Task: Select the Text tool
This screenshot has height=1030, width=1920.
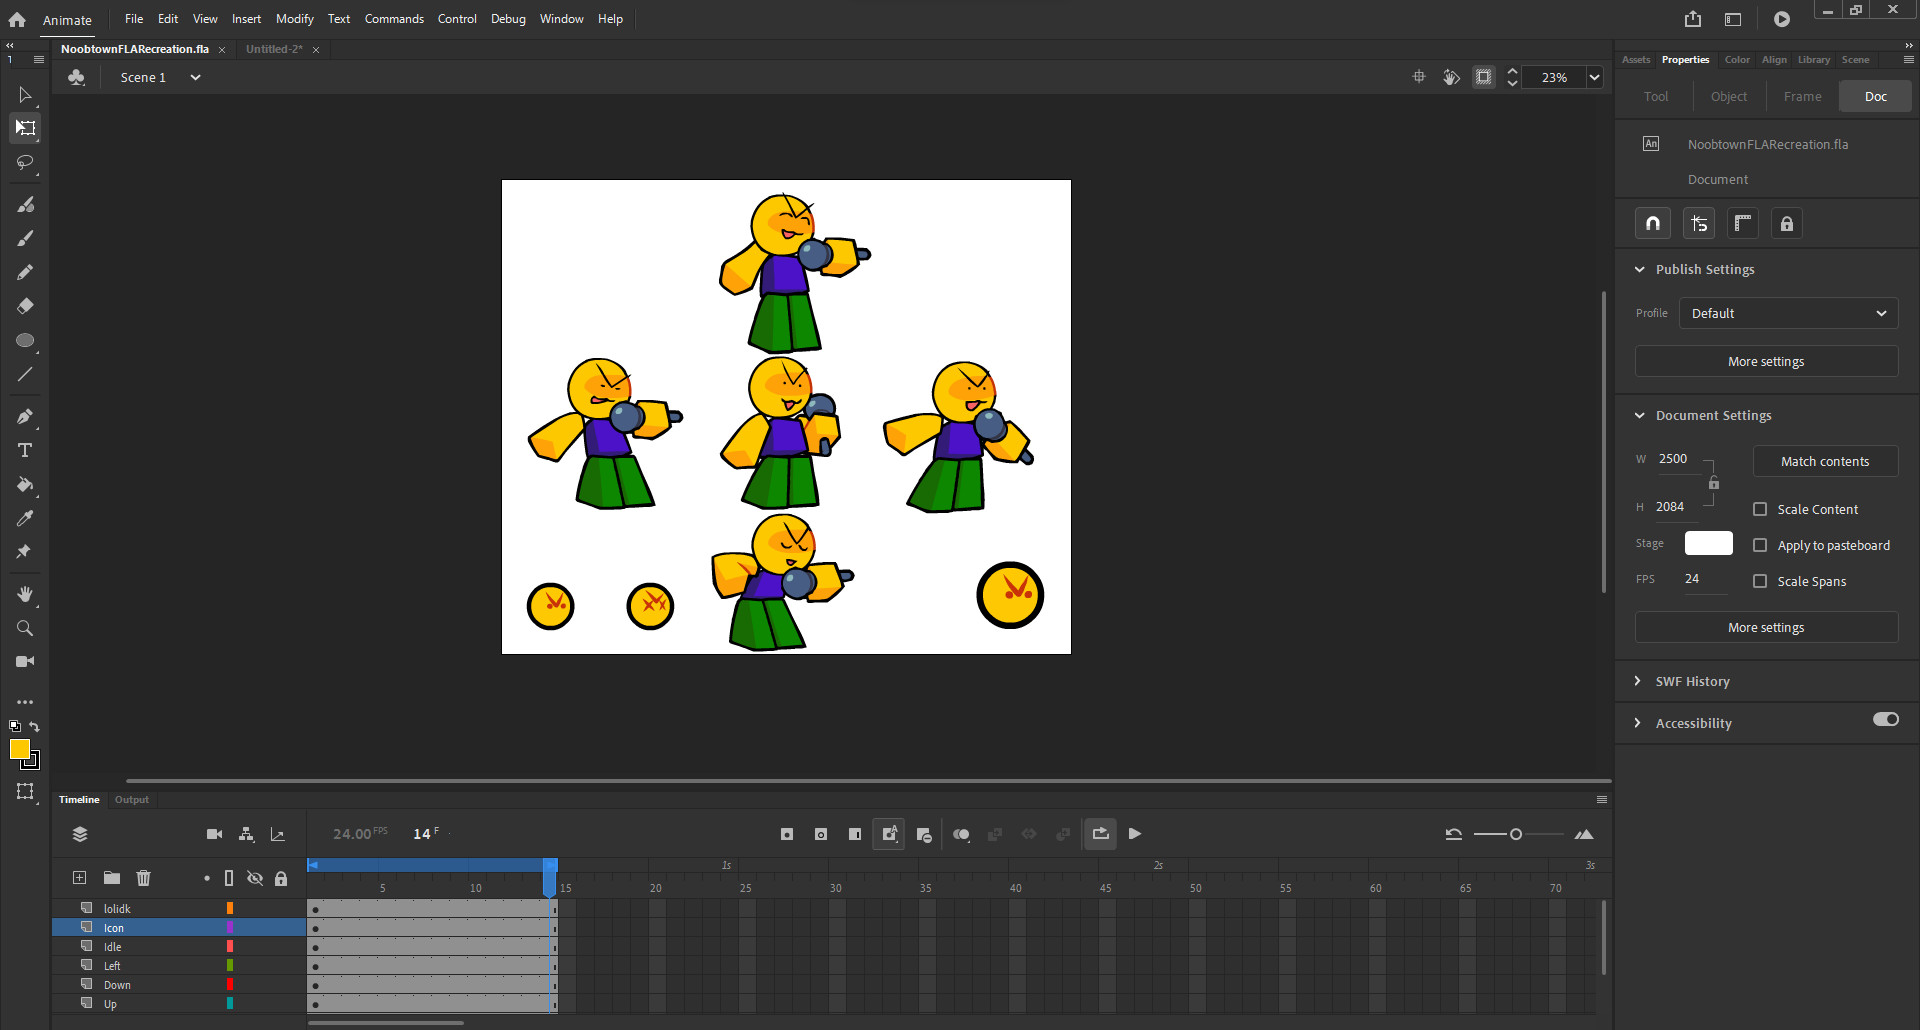Action: [x=25, y=450]
